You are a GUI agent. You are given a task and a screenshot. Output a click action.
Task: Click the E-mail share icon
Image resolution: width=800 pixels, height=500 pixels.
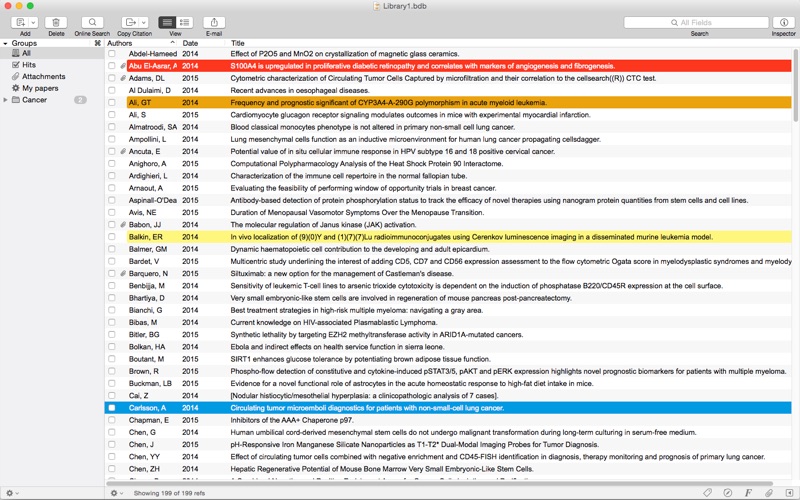(x=214, y=22)
